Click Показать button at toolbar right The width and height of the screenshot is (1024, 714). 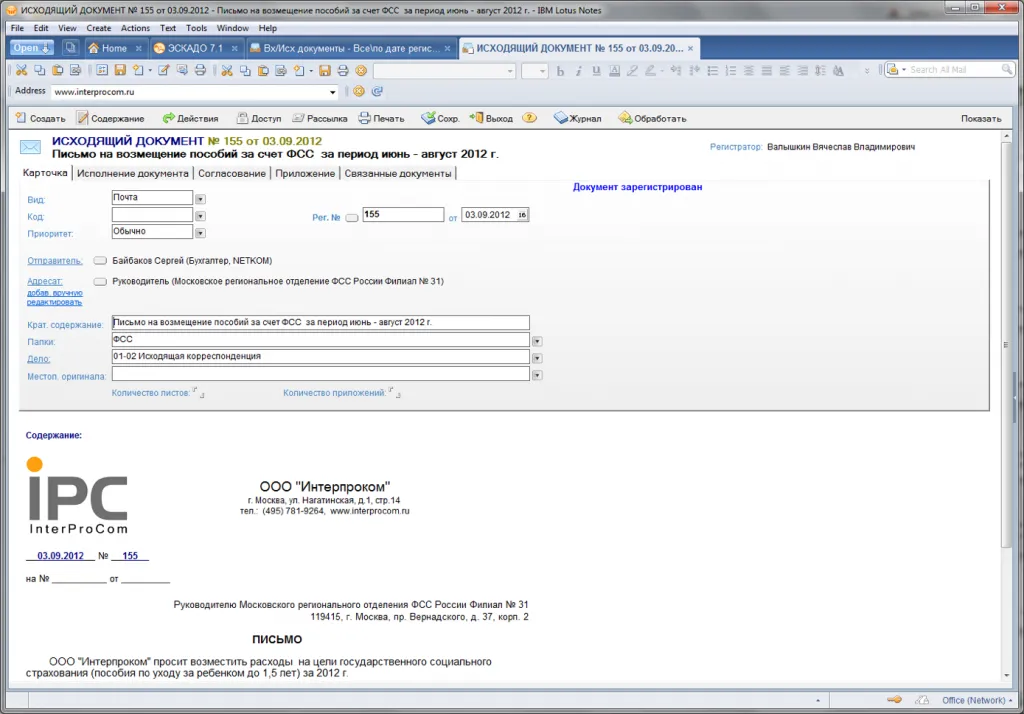pos(980,118)
